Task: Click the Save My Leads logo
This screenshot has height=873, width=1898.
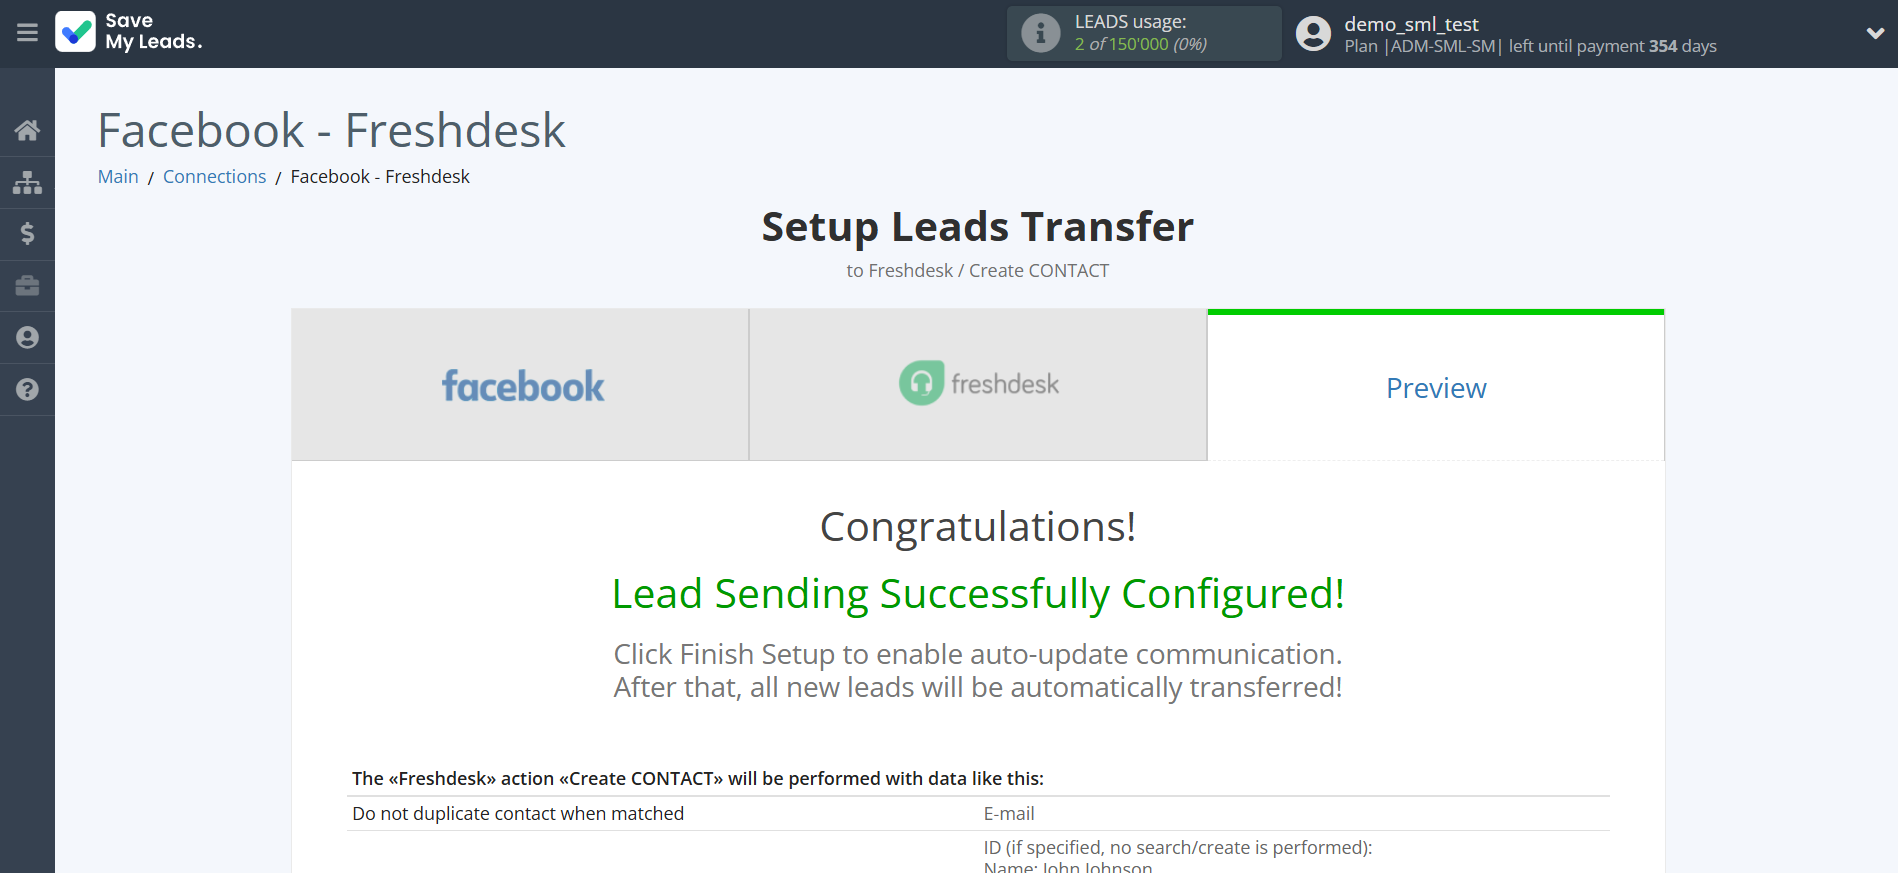Action: click(129, 32)
